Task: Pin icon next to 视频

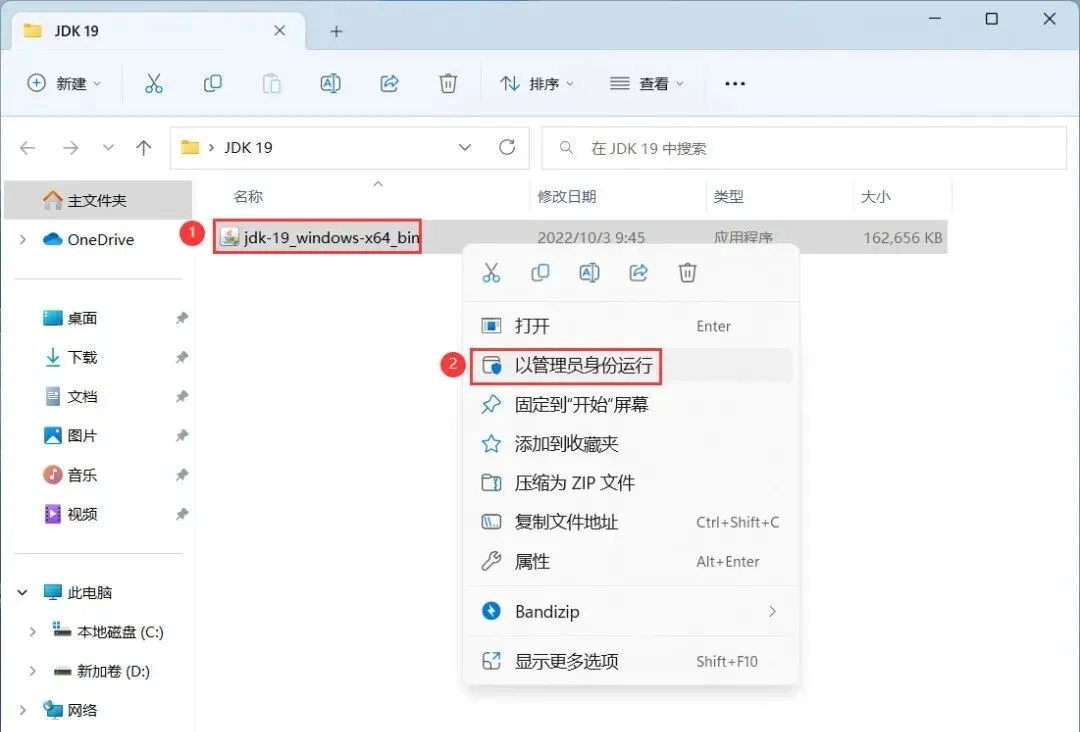Action: pyautogui.click(x=181, y=514)
